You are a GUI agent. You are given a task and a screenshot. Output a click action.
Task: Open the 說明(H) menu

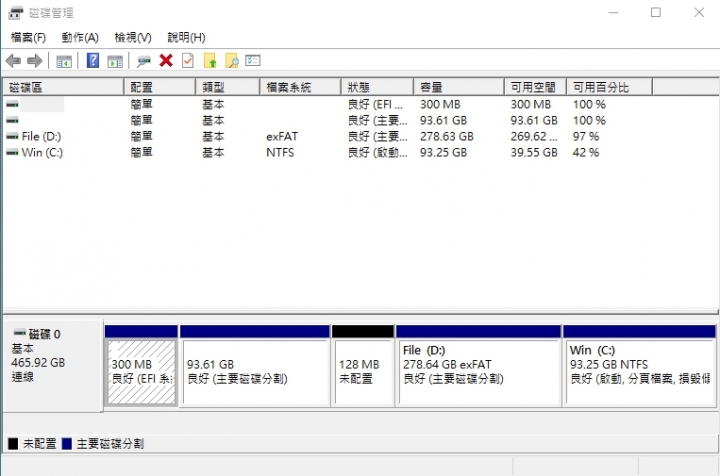click(x=186, y=38)
